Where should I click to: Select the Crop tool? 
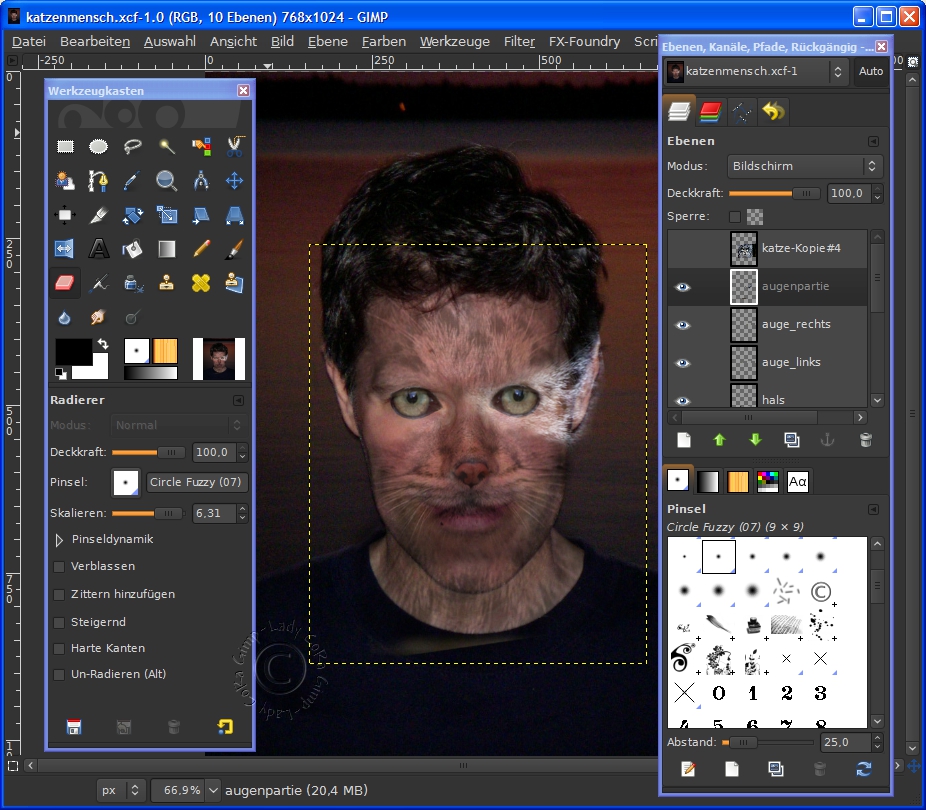[99, 215]
